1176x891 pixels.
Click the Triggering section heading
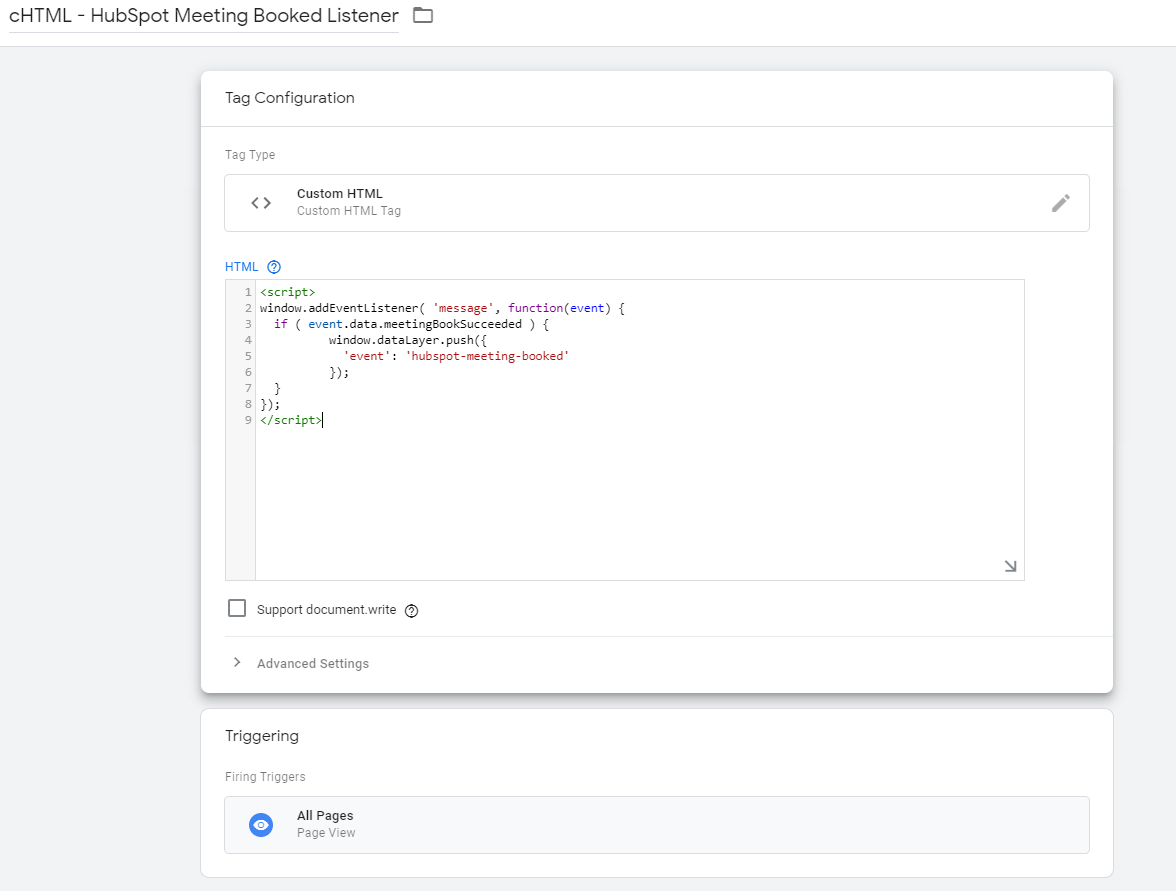(261, 736)
